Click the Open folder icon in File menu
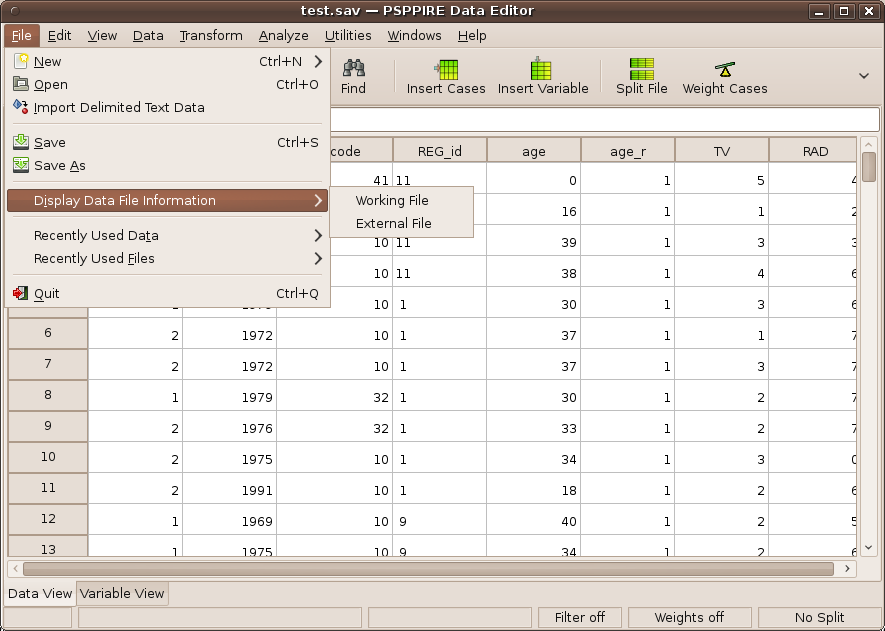 (x=21, y=84)
